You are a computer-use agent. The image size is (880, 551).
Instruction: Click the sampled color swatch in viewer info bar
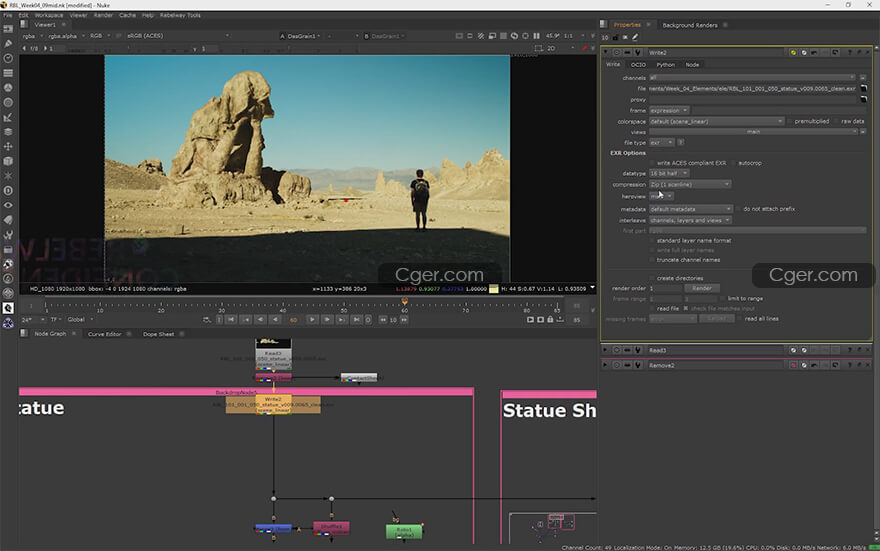point(493,289)
